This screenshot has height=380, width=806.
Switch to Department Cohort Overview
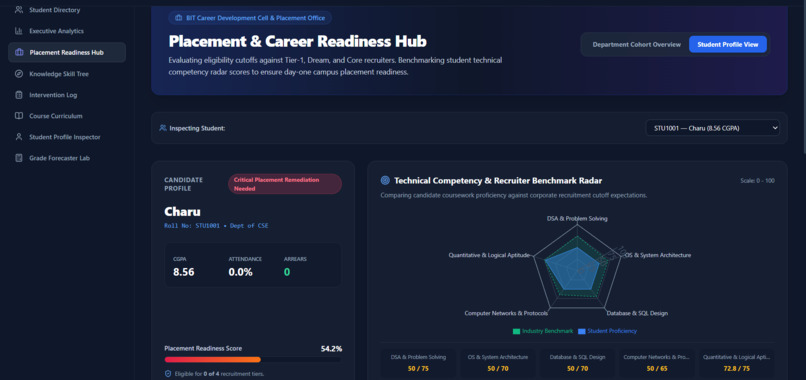coord(636,45)
